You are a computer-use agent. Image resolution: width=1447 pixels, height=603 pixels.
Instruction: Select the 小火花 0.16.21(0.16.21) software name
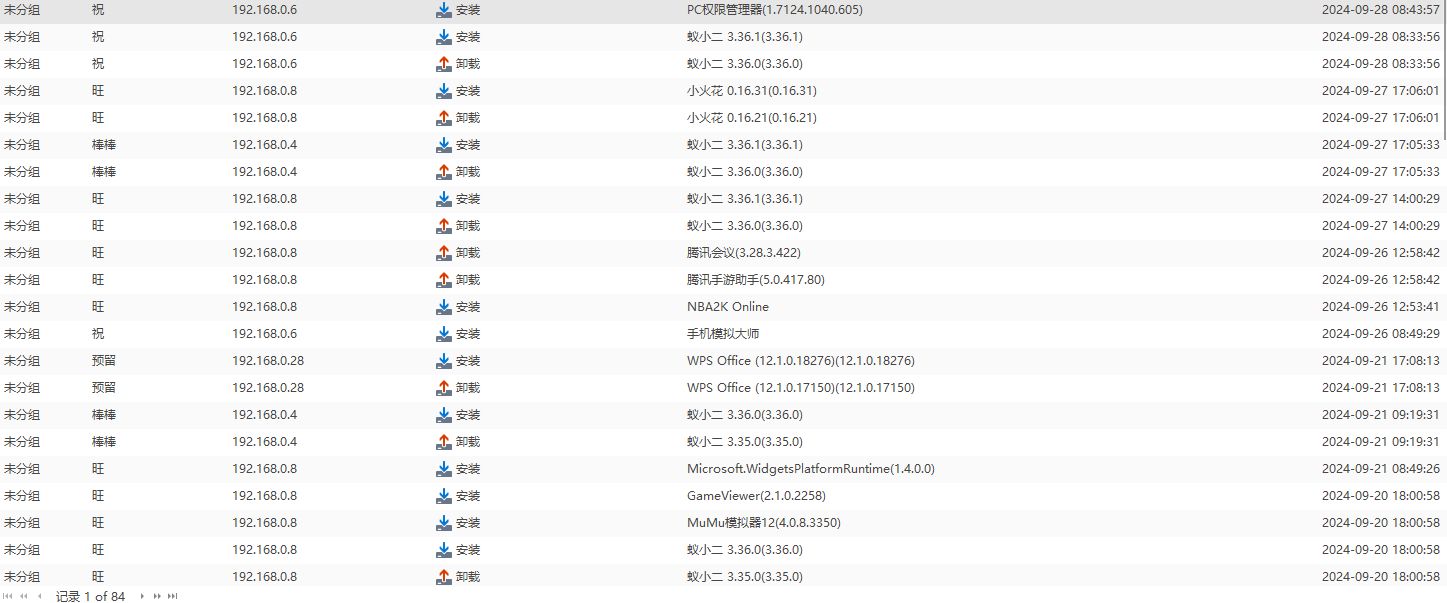click(x=752, y=118)
